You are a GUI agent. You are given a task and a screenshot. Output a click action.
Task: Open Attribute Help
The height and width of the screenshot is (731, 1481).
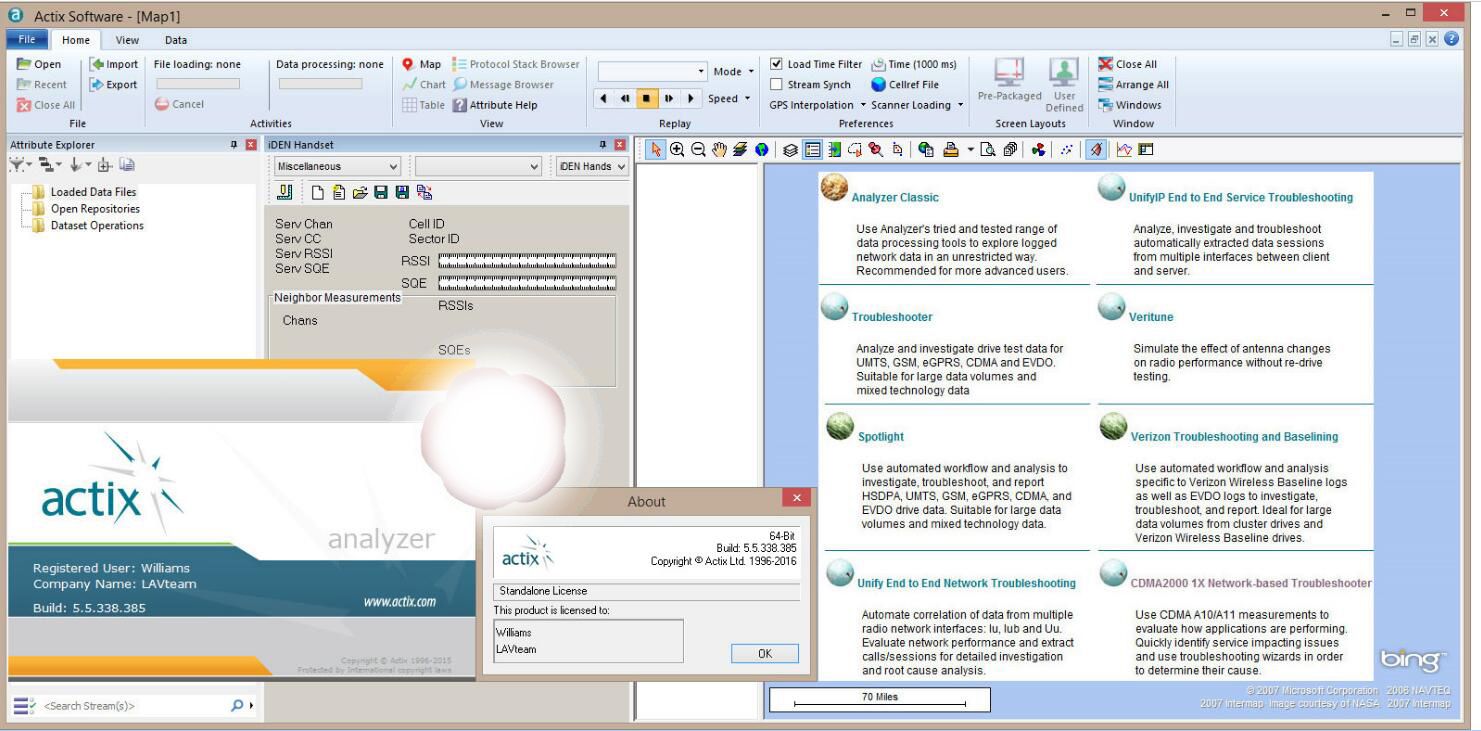click(495, 105)
